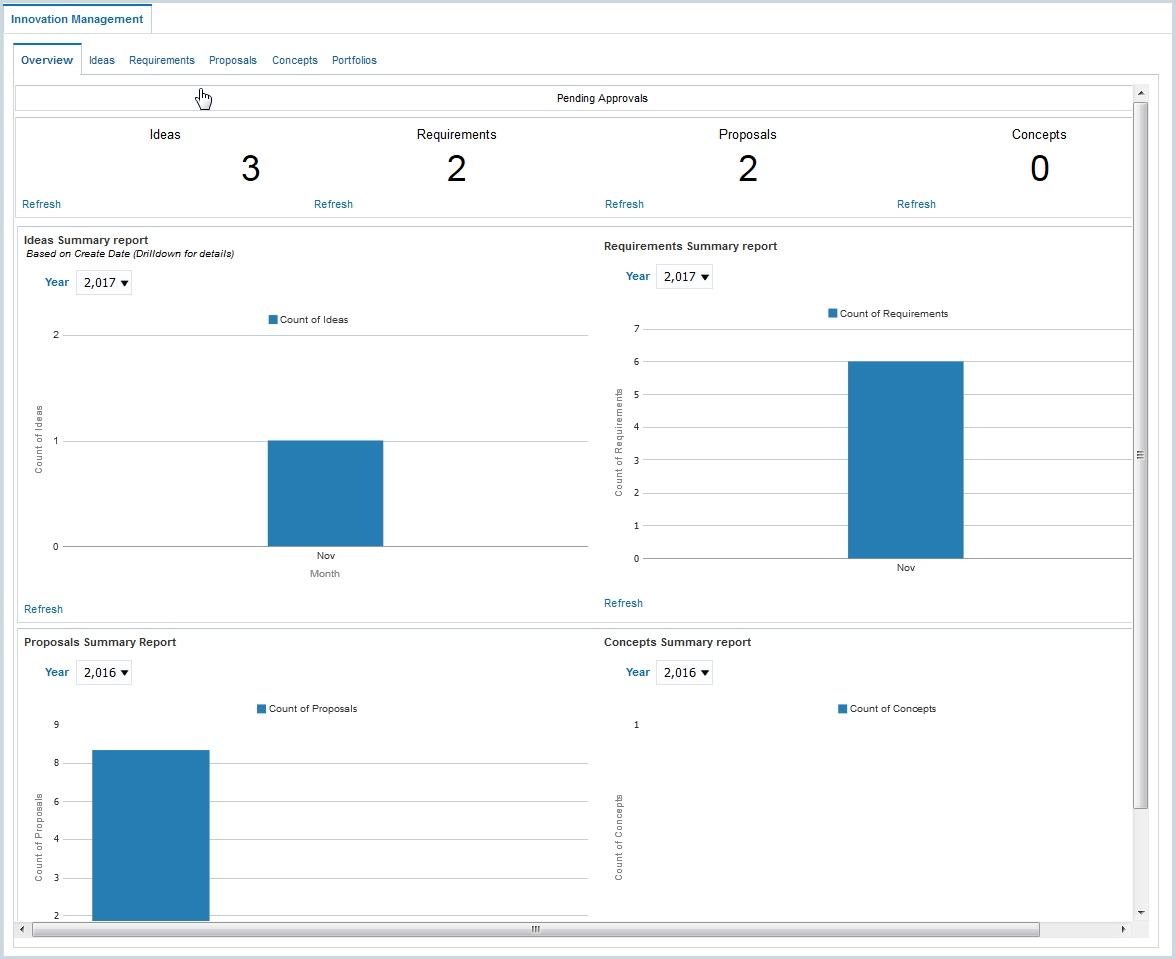Click the November bar in Requirements chart
The width and height of the screenshot is (1175, 959).
click(905, 460)
